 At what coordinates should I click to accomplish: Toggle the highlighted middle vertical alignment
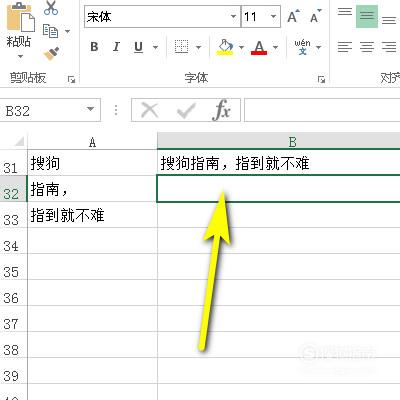point(367,16)
